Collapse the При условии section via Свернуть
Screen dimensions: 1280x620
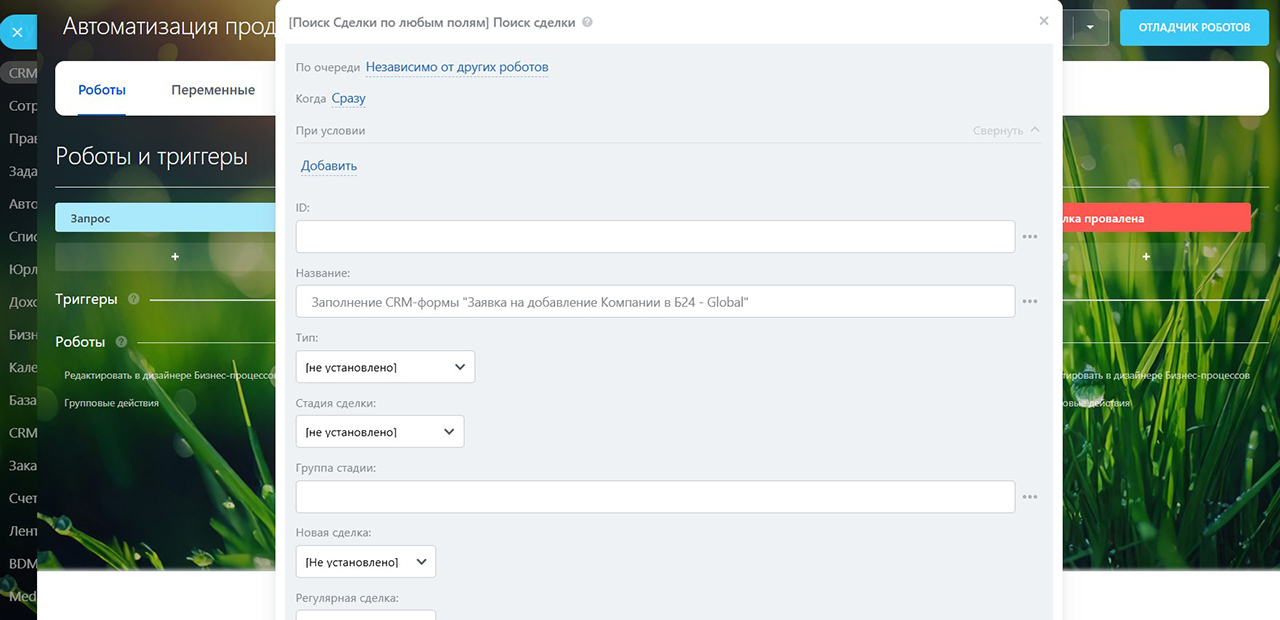coord(1006,131)
